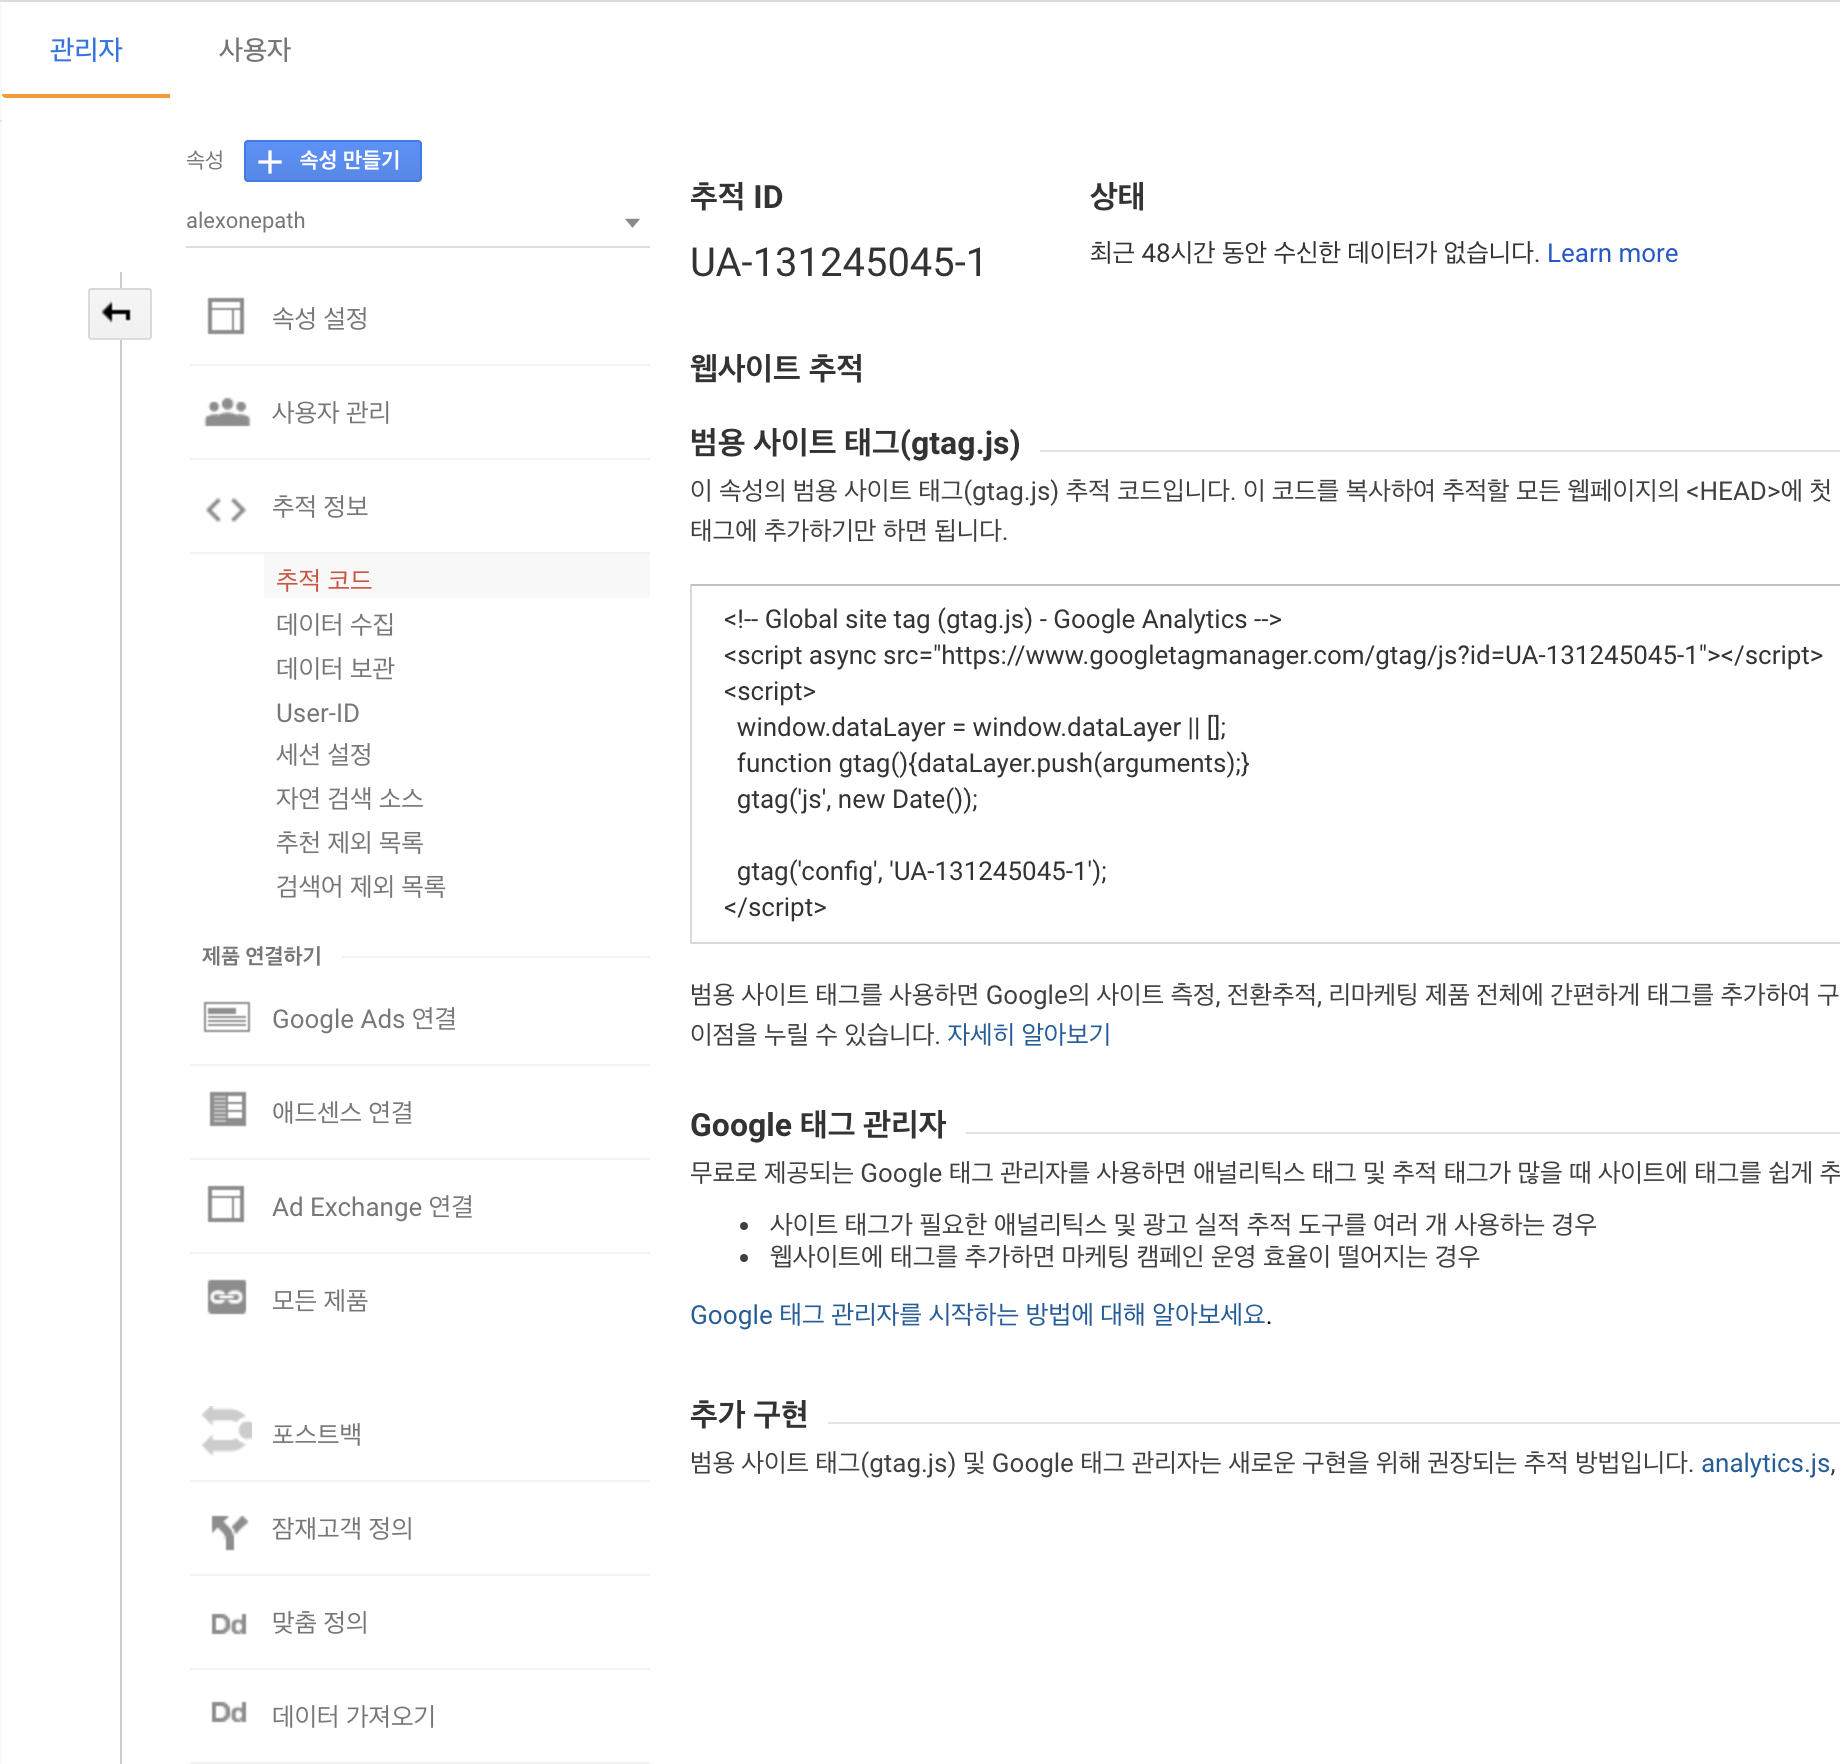Switch to the 관리자 tab
The image size is (1840, 1764).
(x=86, y=50)
